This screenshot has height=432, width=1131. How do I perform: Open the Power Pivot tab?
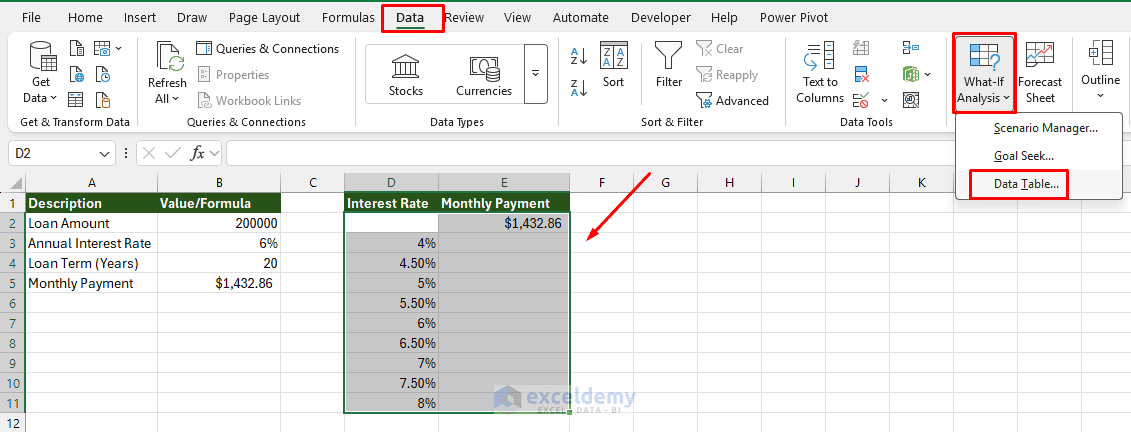794,18
